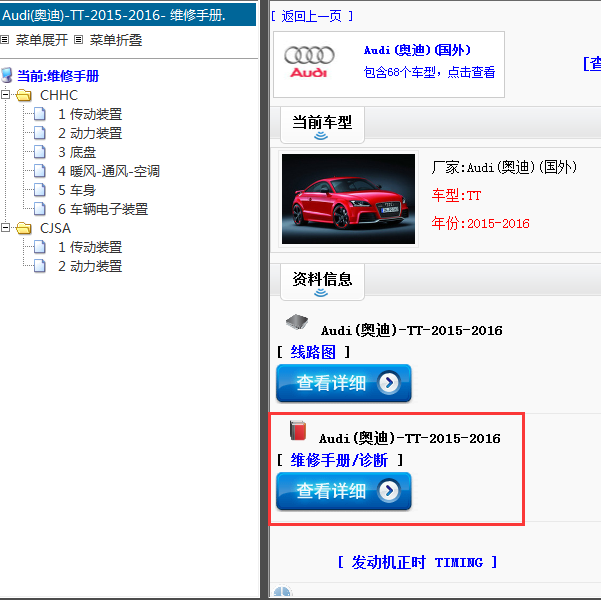Open the 维修手册/诊断 link
Viewport: 601px width, 600px height.
[x=339, y=460]
